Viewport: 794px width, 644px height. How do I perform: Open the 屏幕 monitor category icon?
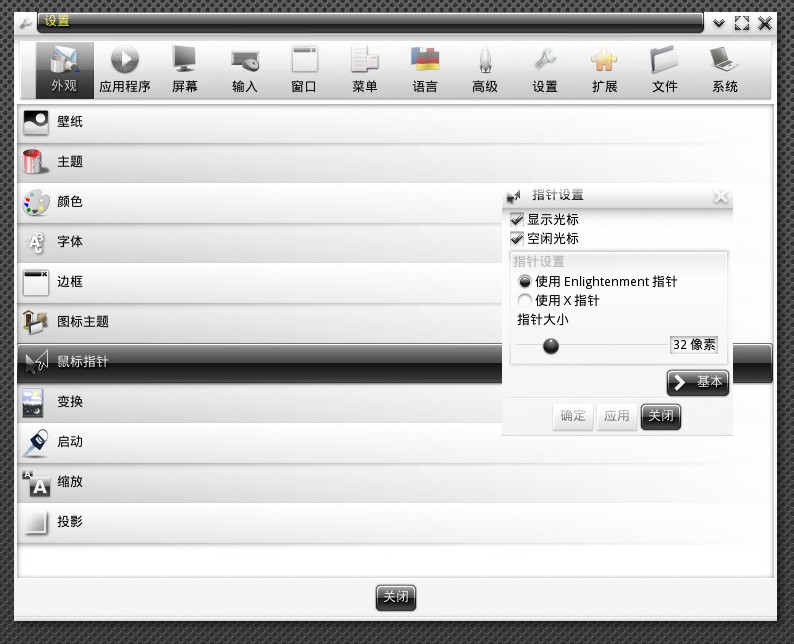coord(184,70)
